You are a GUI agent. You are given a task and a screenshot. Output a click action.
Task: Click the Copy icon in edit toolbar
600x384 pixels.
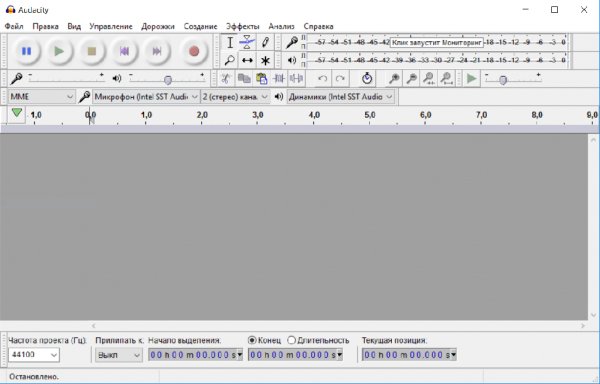click(x=244, y=79)
